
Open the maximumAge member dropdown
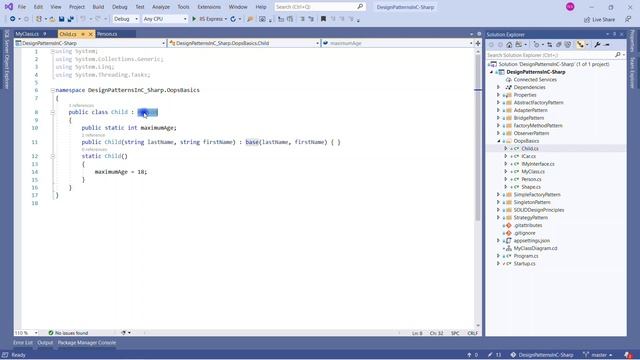coord(398,43)
